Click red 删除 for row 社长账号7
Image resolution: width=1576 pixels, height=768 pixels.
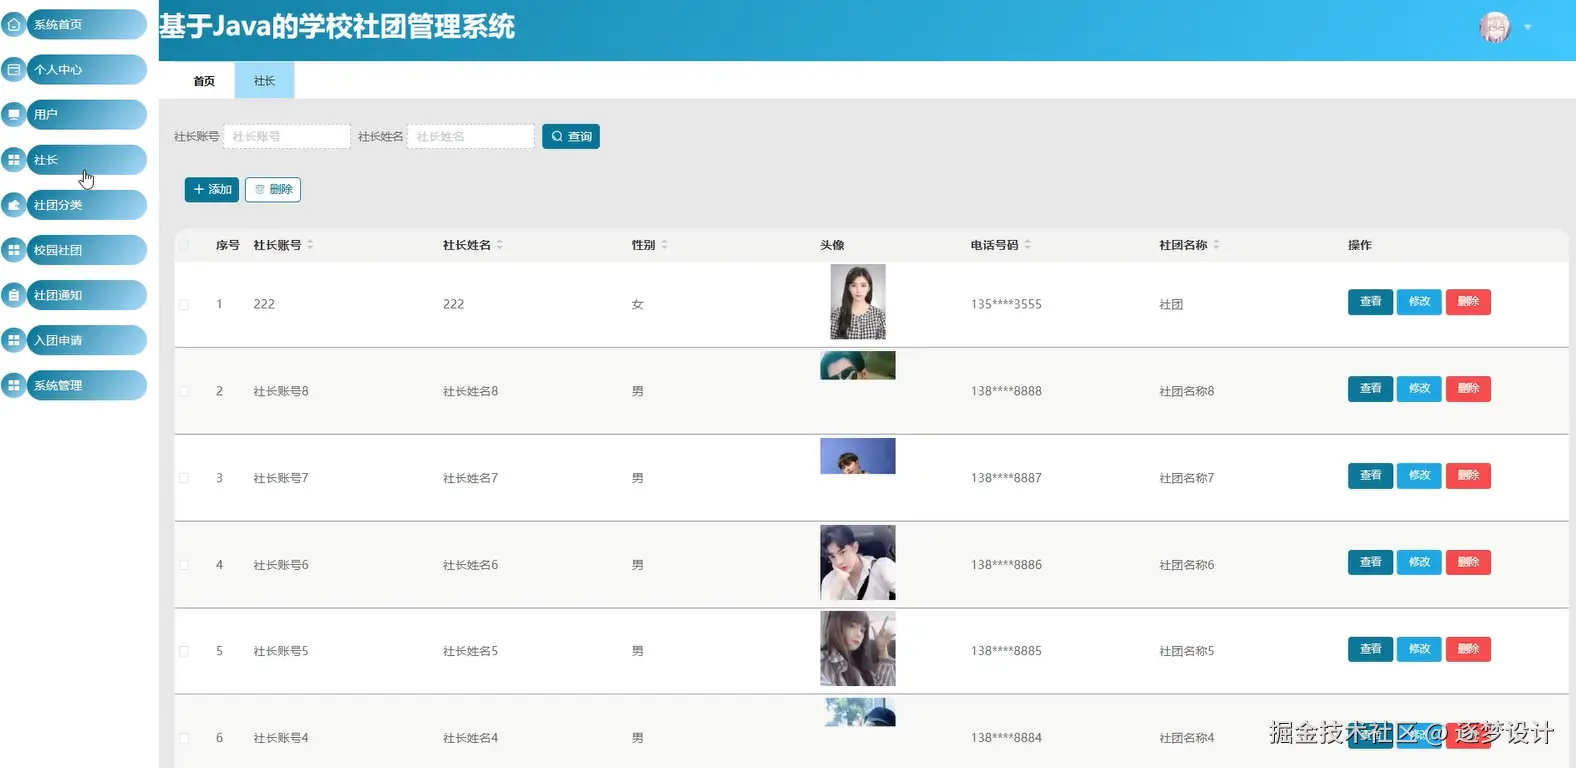(1468, 476)
